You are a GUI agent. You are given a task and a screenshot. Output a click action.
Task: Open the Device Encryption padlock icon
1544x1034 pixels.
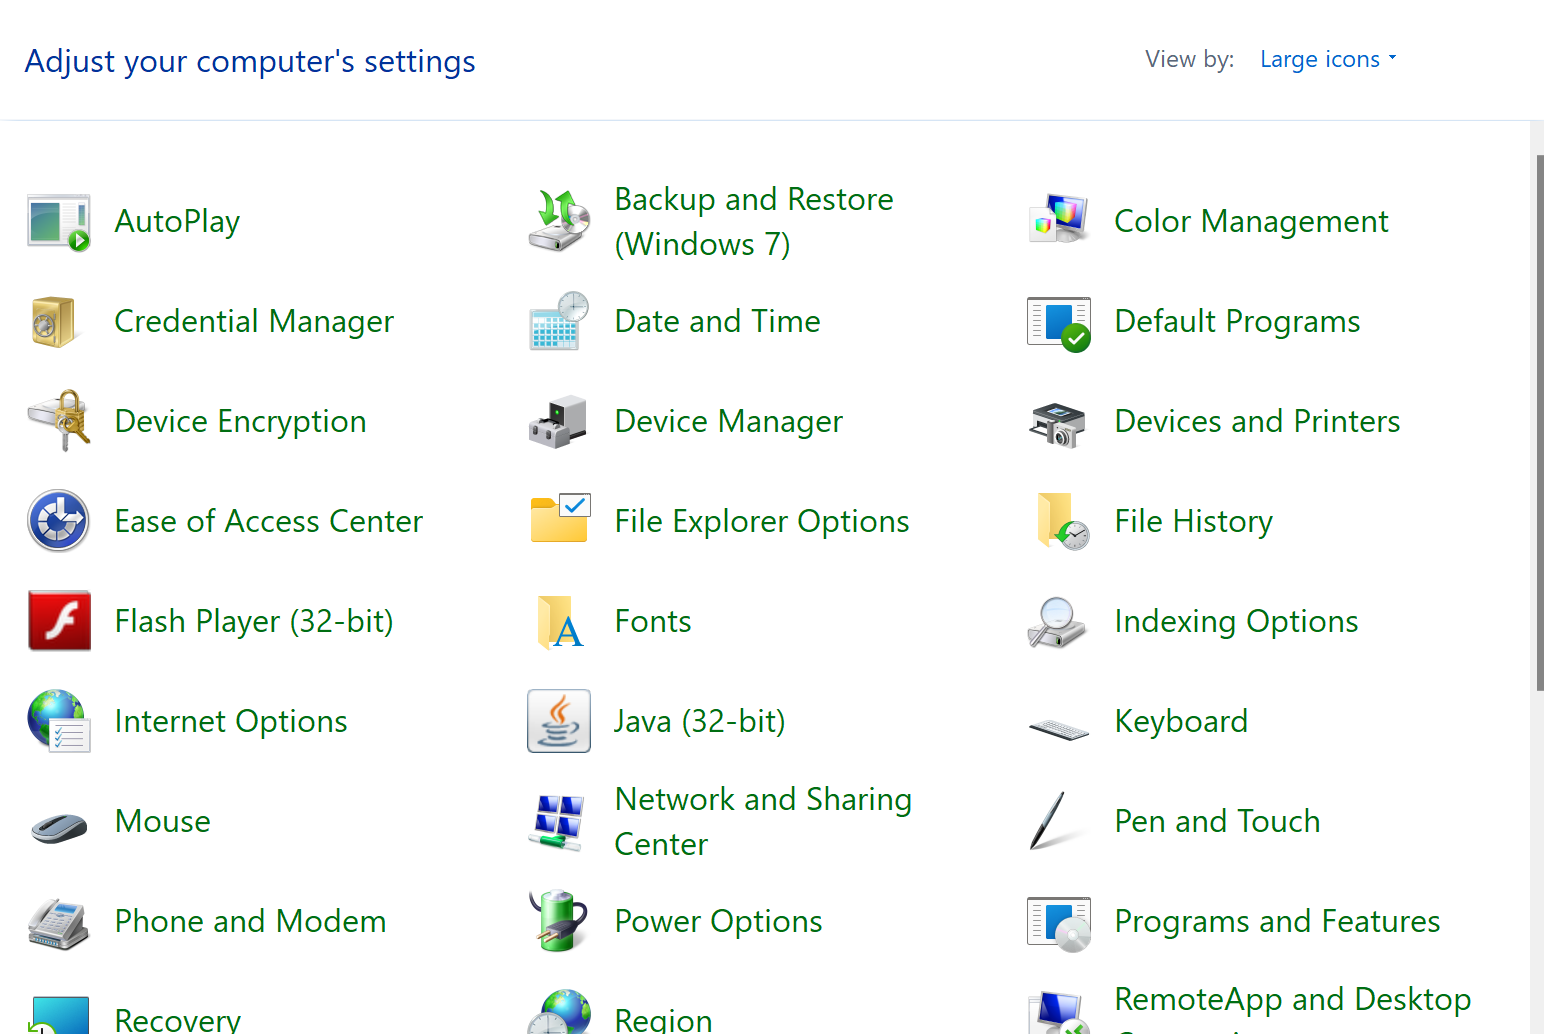tap(59, 421)
